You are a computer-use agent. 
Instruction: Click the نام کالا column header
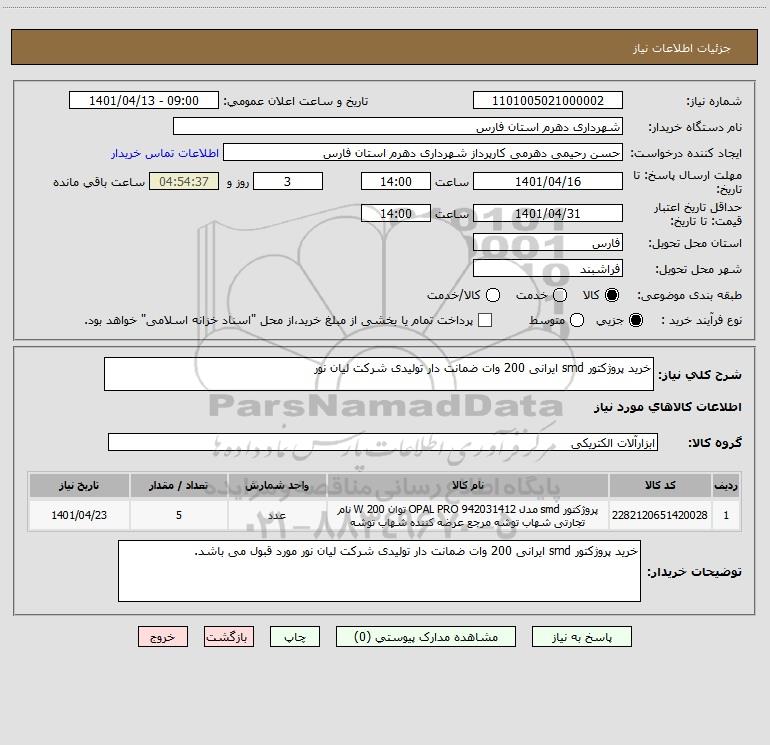(468, 485)
